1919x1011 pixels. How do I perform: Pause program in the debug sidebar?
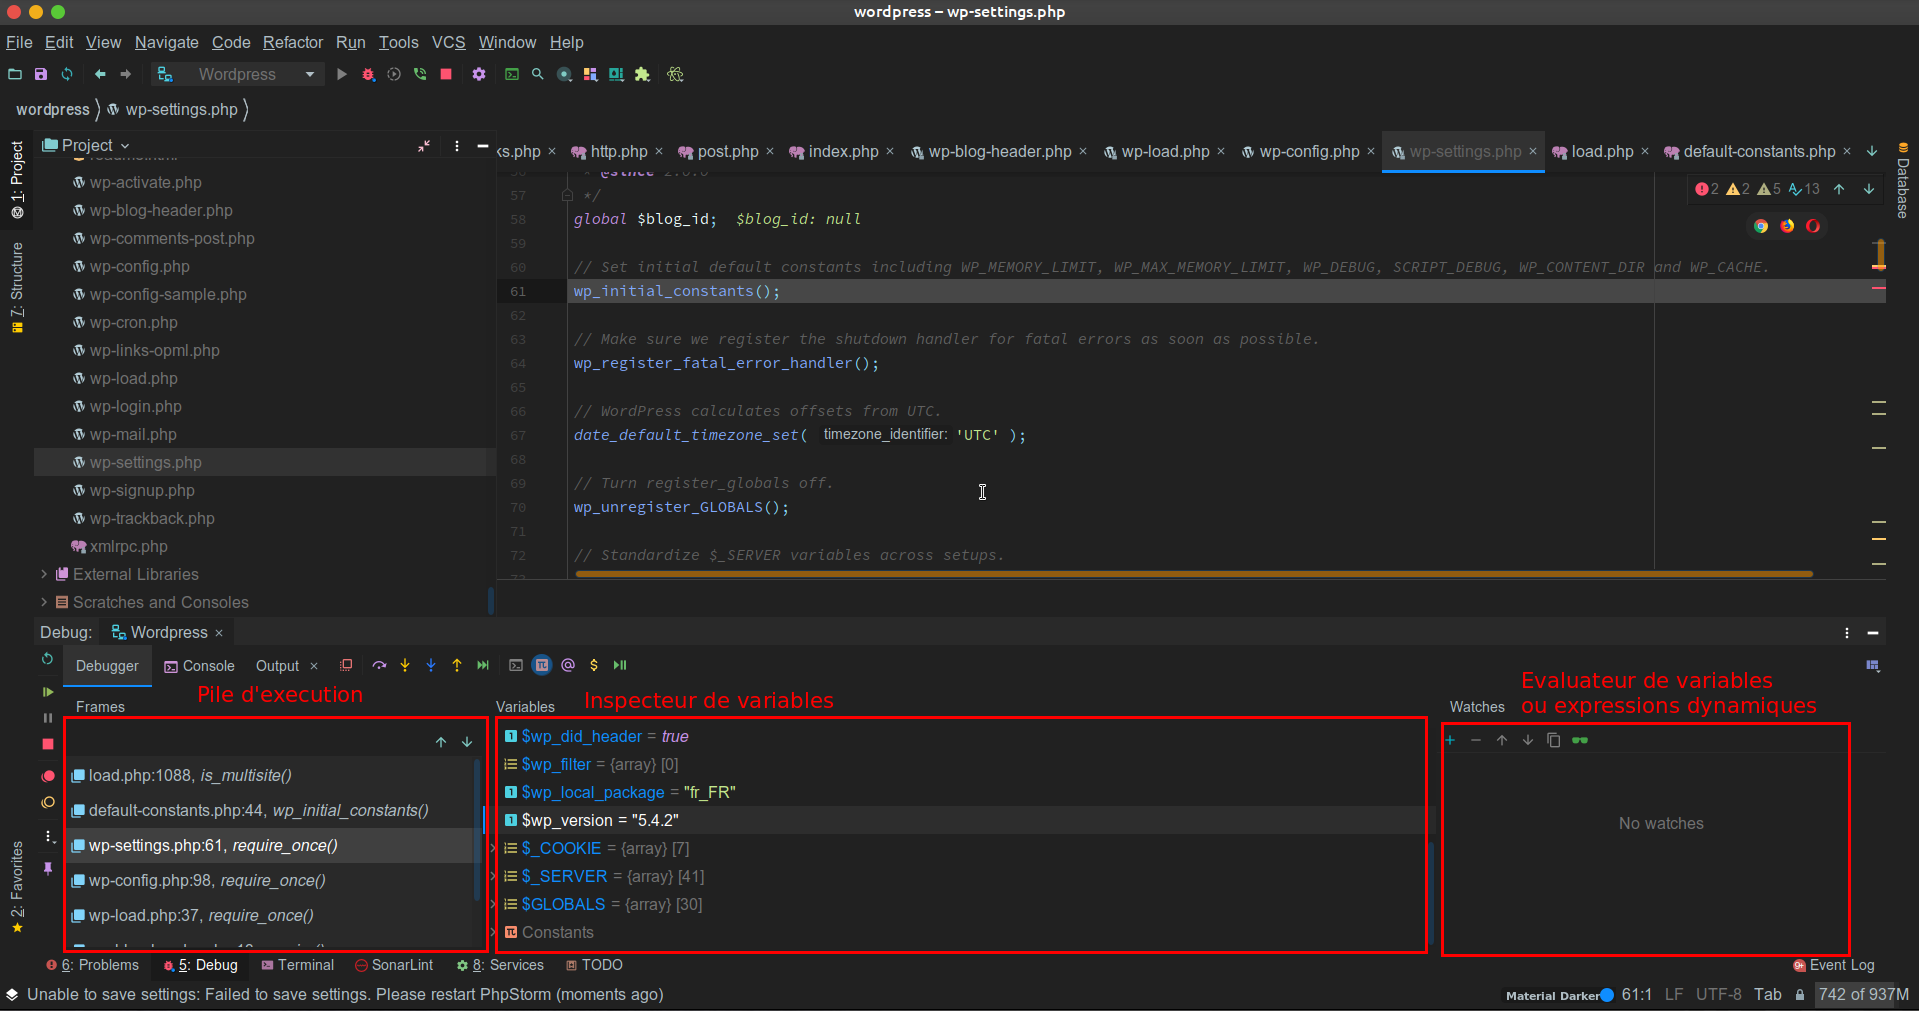pos(47,718)
